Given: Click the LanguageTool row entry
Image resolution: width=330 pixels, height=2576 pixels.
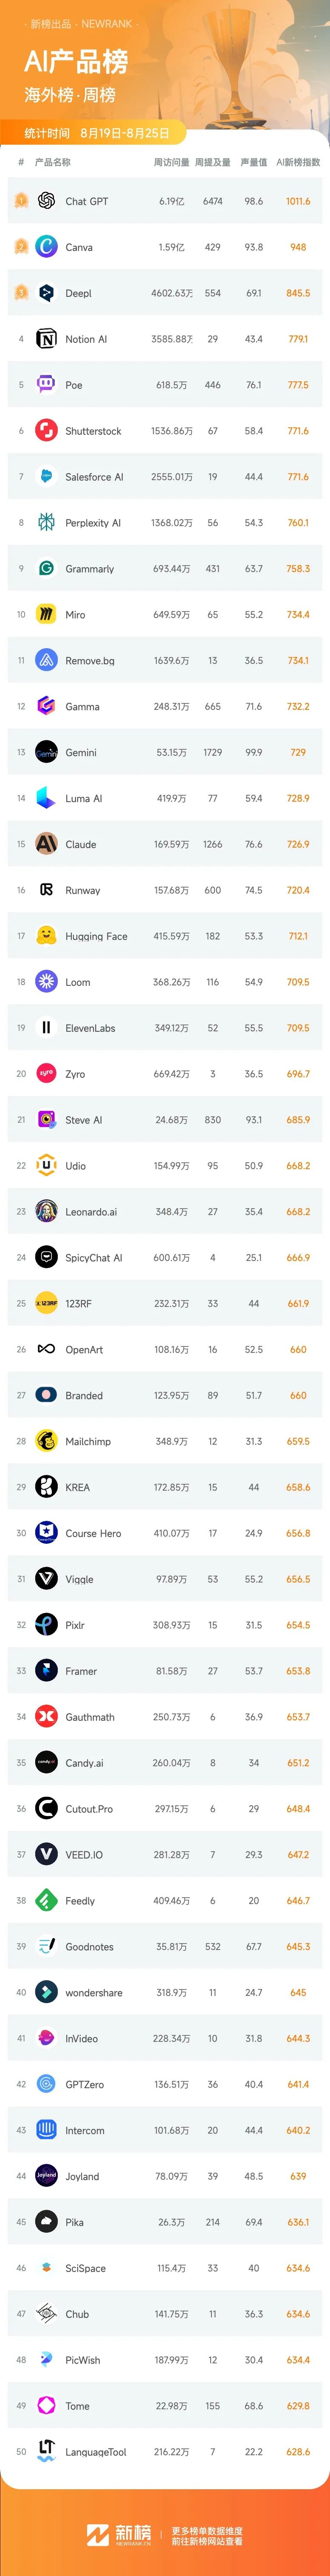Looking at the screenshot, I should tap(165, 2452).
